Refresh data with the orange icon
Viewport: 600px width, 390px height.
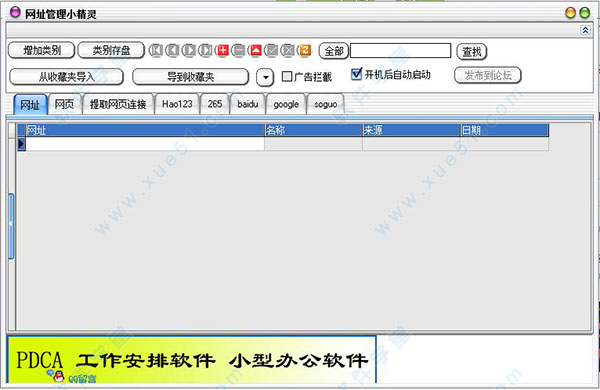pos(305,51)
